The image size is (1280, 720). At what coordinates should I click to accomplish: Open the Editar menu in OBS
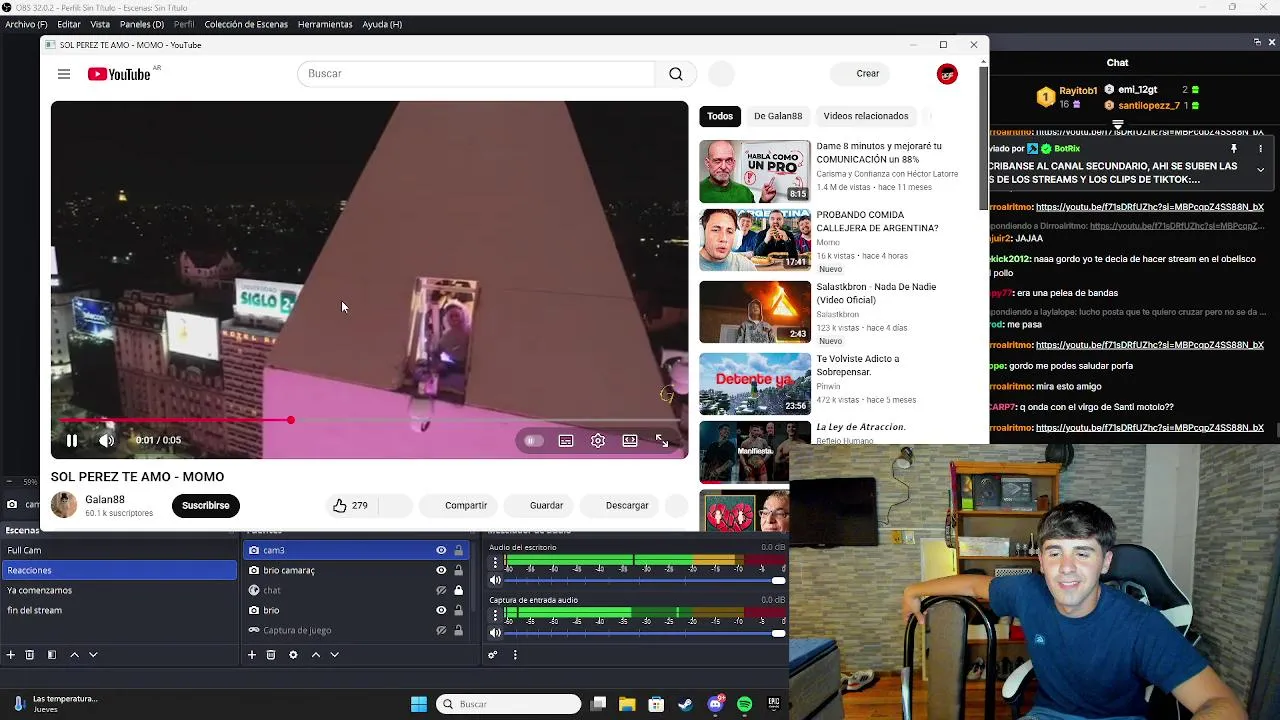tap(69, 24)
